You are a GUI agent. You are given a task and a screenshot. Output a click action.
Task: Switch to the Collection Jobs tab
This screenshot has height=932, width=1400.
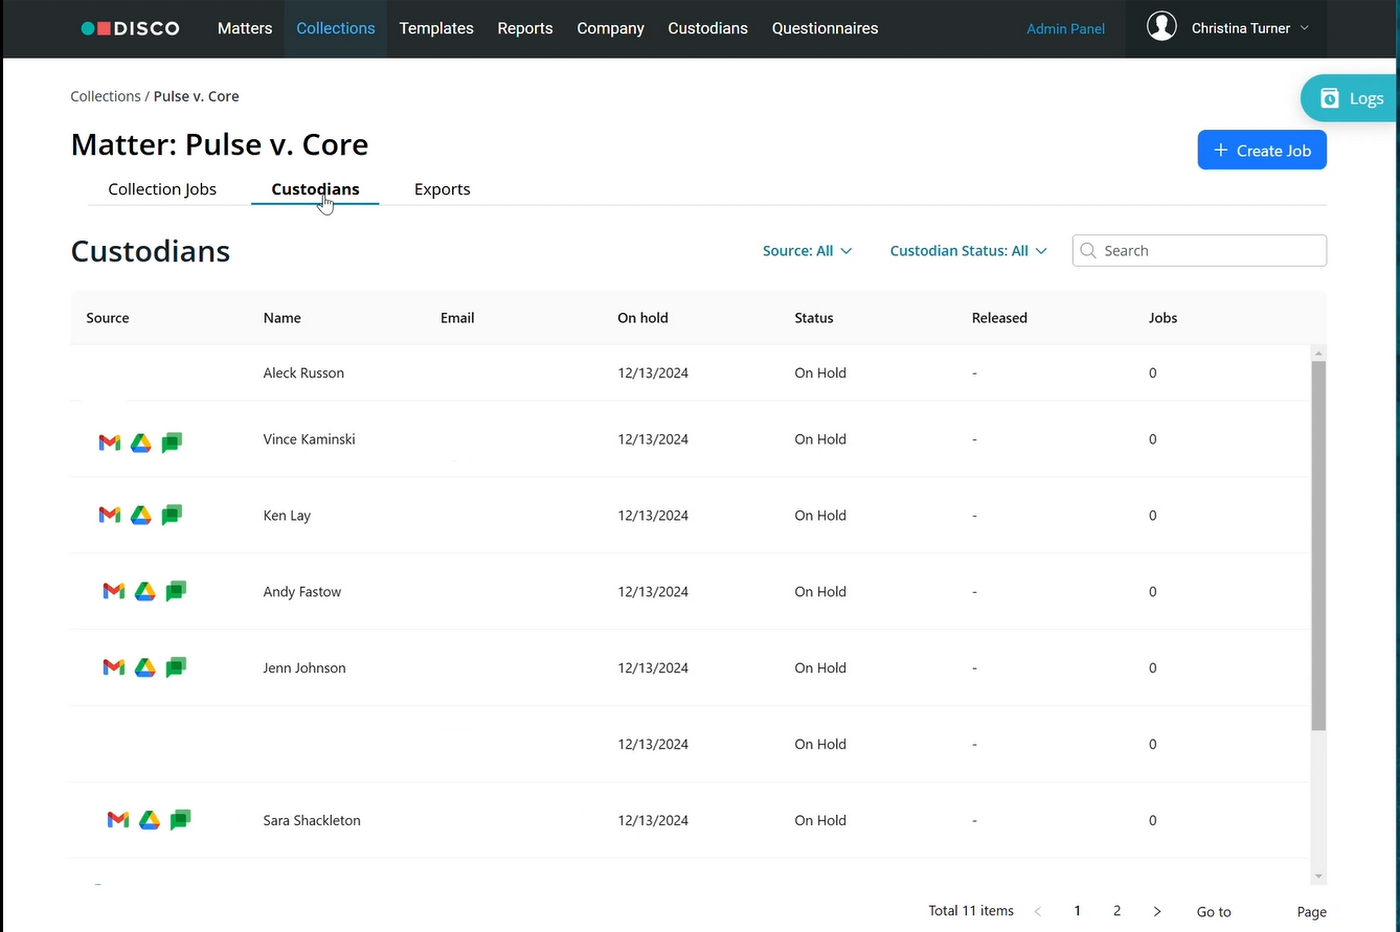coord(162,189)
